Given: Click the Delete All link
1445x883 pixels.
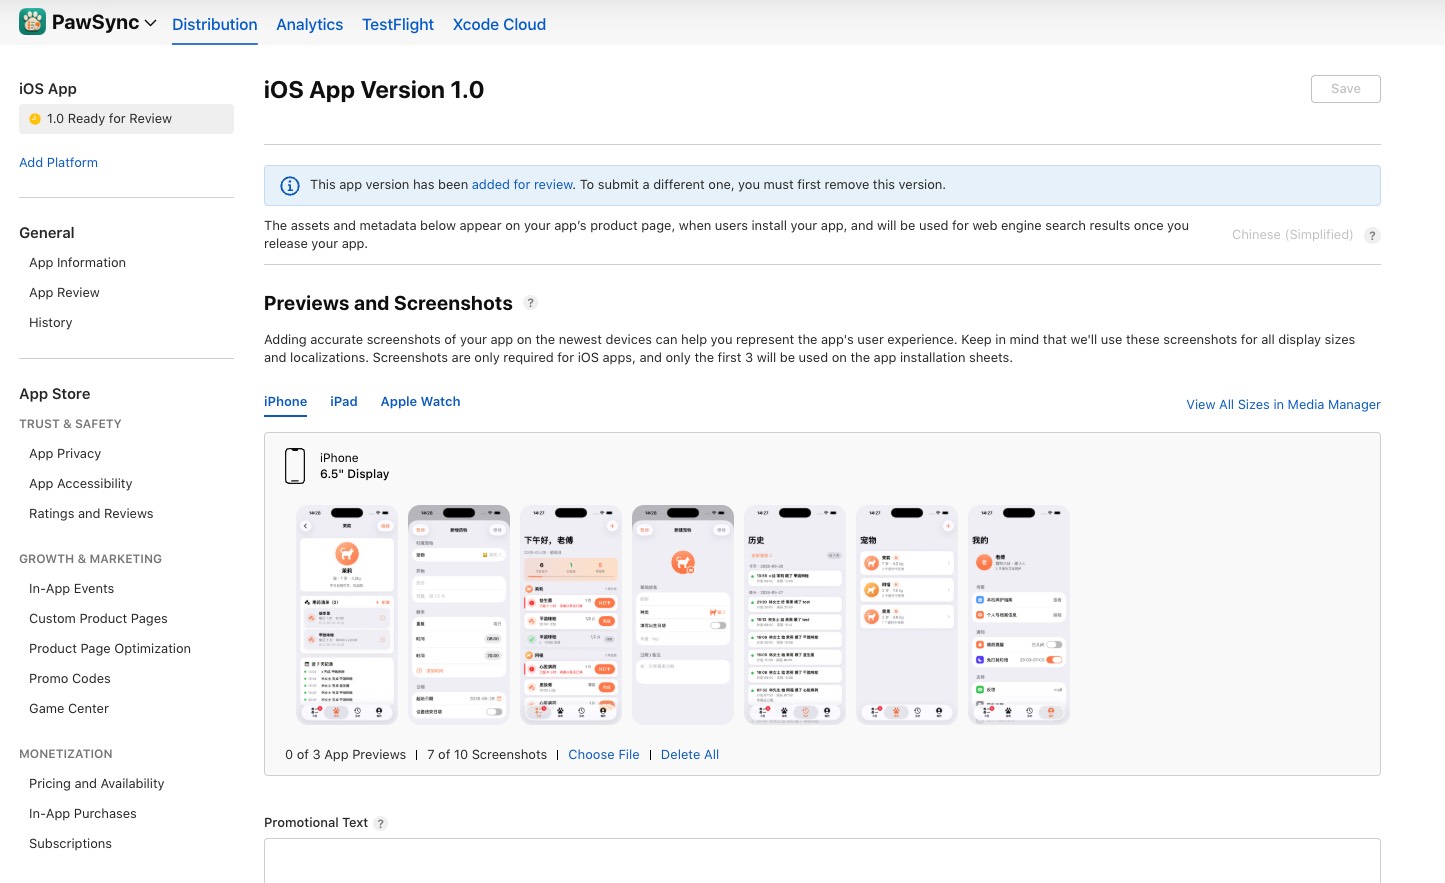Looking at the screenshot, I should click(690, 755).
